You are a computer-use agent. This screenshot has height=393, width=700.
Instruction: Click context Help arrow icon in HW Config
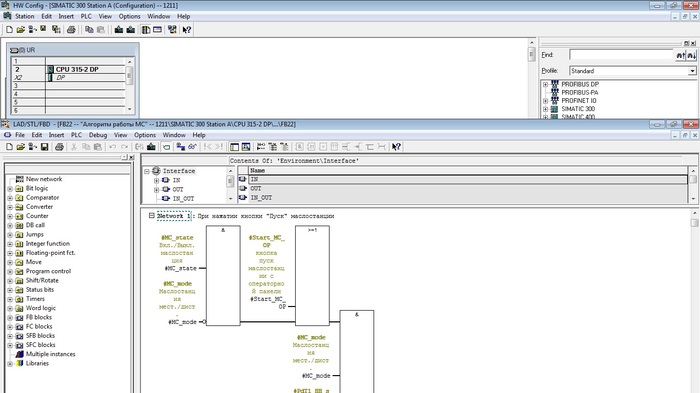pyautogui.click(x=187, y=30)
